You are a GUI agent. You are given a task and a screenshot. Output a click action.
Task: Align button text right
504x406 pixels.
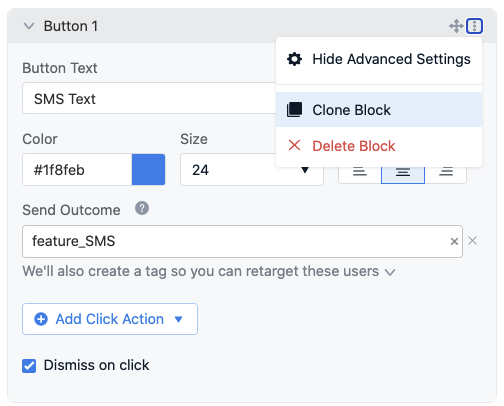[x=446, y=172]
